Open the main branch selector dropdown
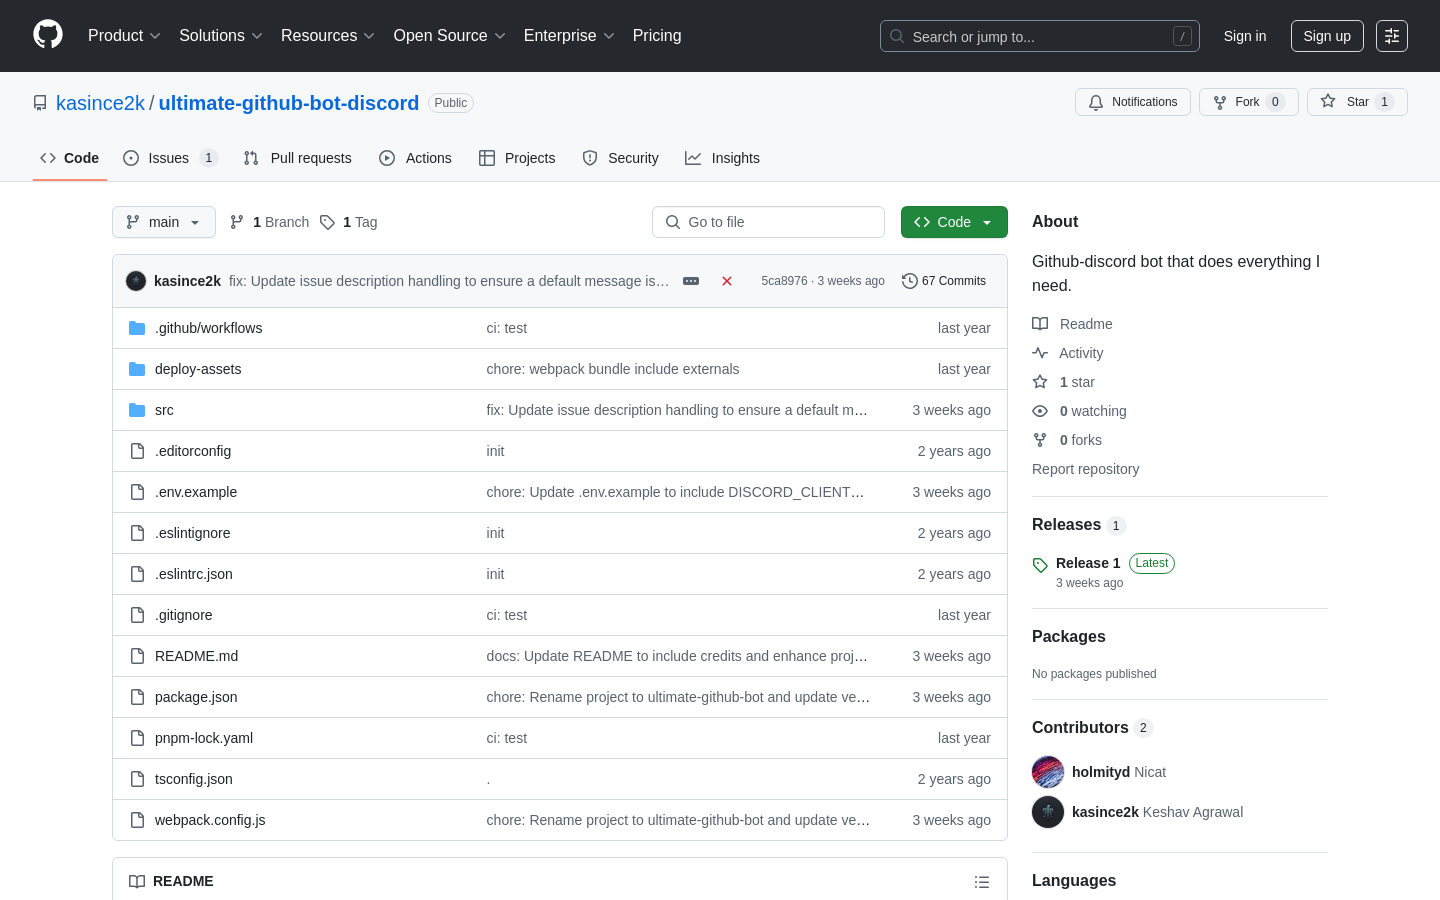The height and width of the screenshot is (900, 1440). [x=164, y=222]
